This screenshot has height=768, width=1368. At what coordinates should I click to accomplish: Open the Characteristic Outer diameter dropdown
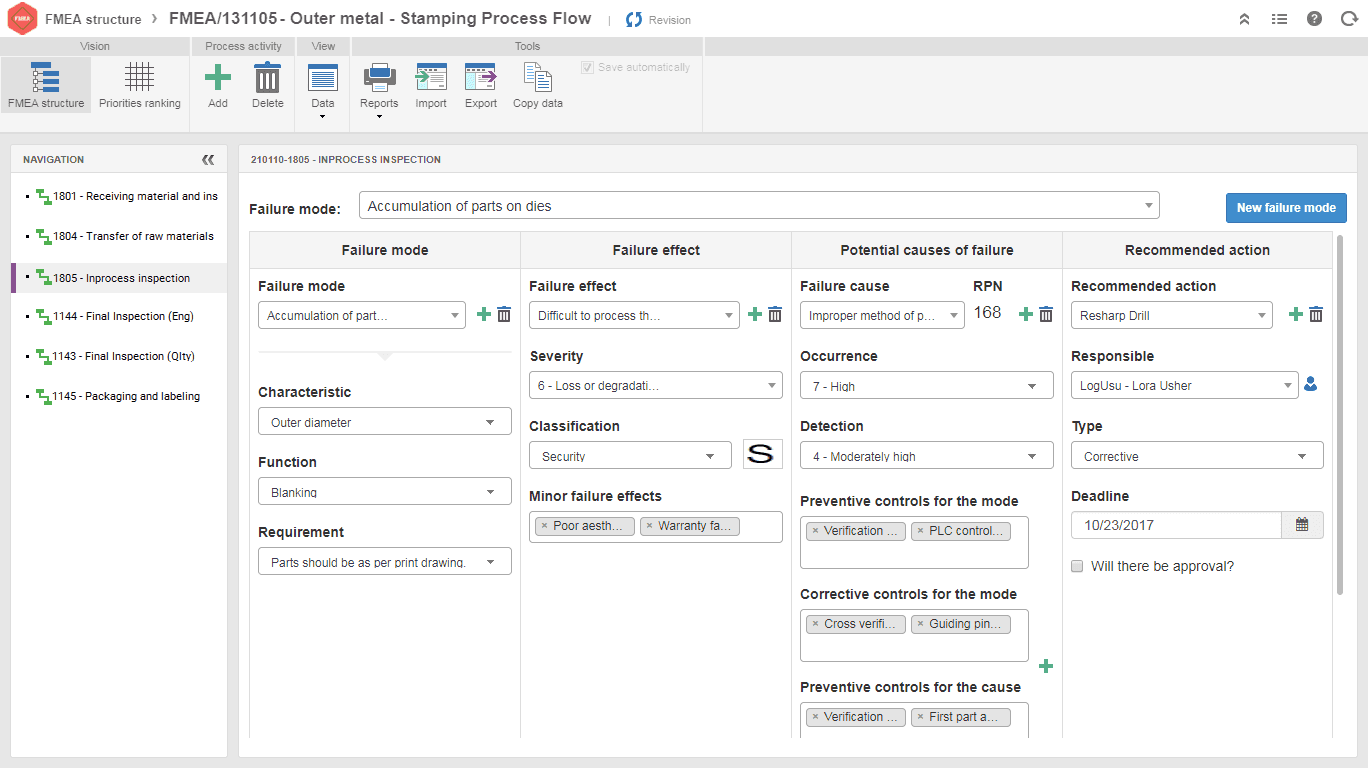[384, 421]
